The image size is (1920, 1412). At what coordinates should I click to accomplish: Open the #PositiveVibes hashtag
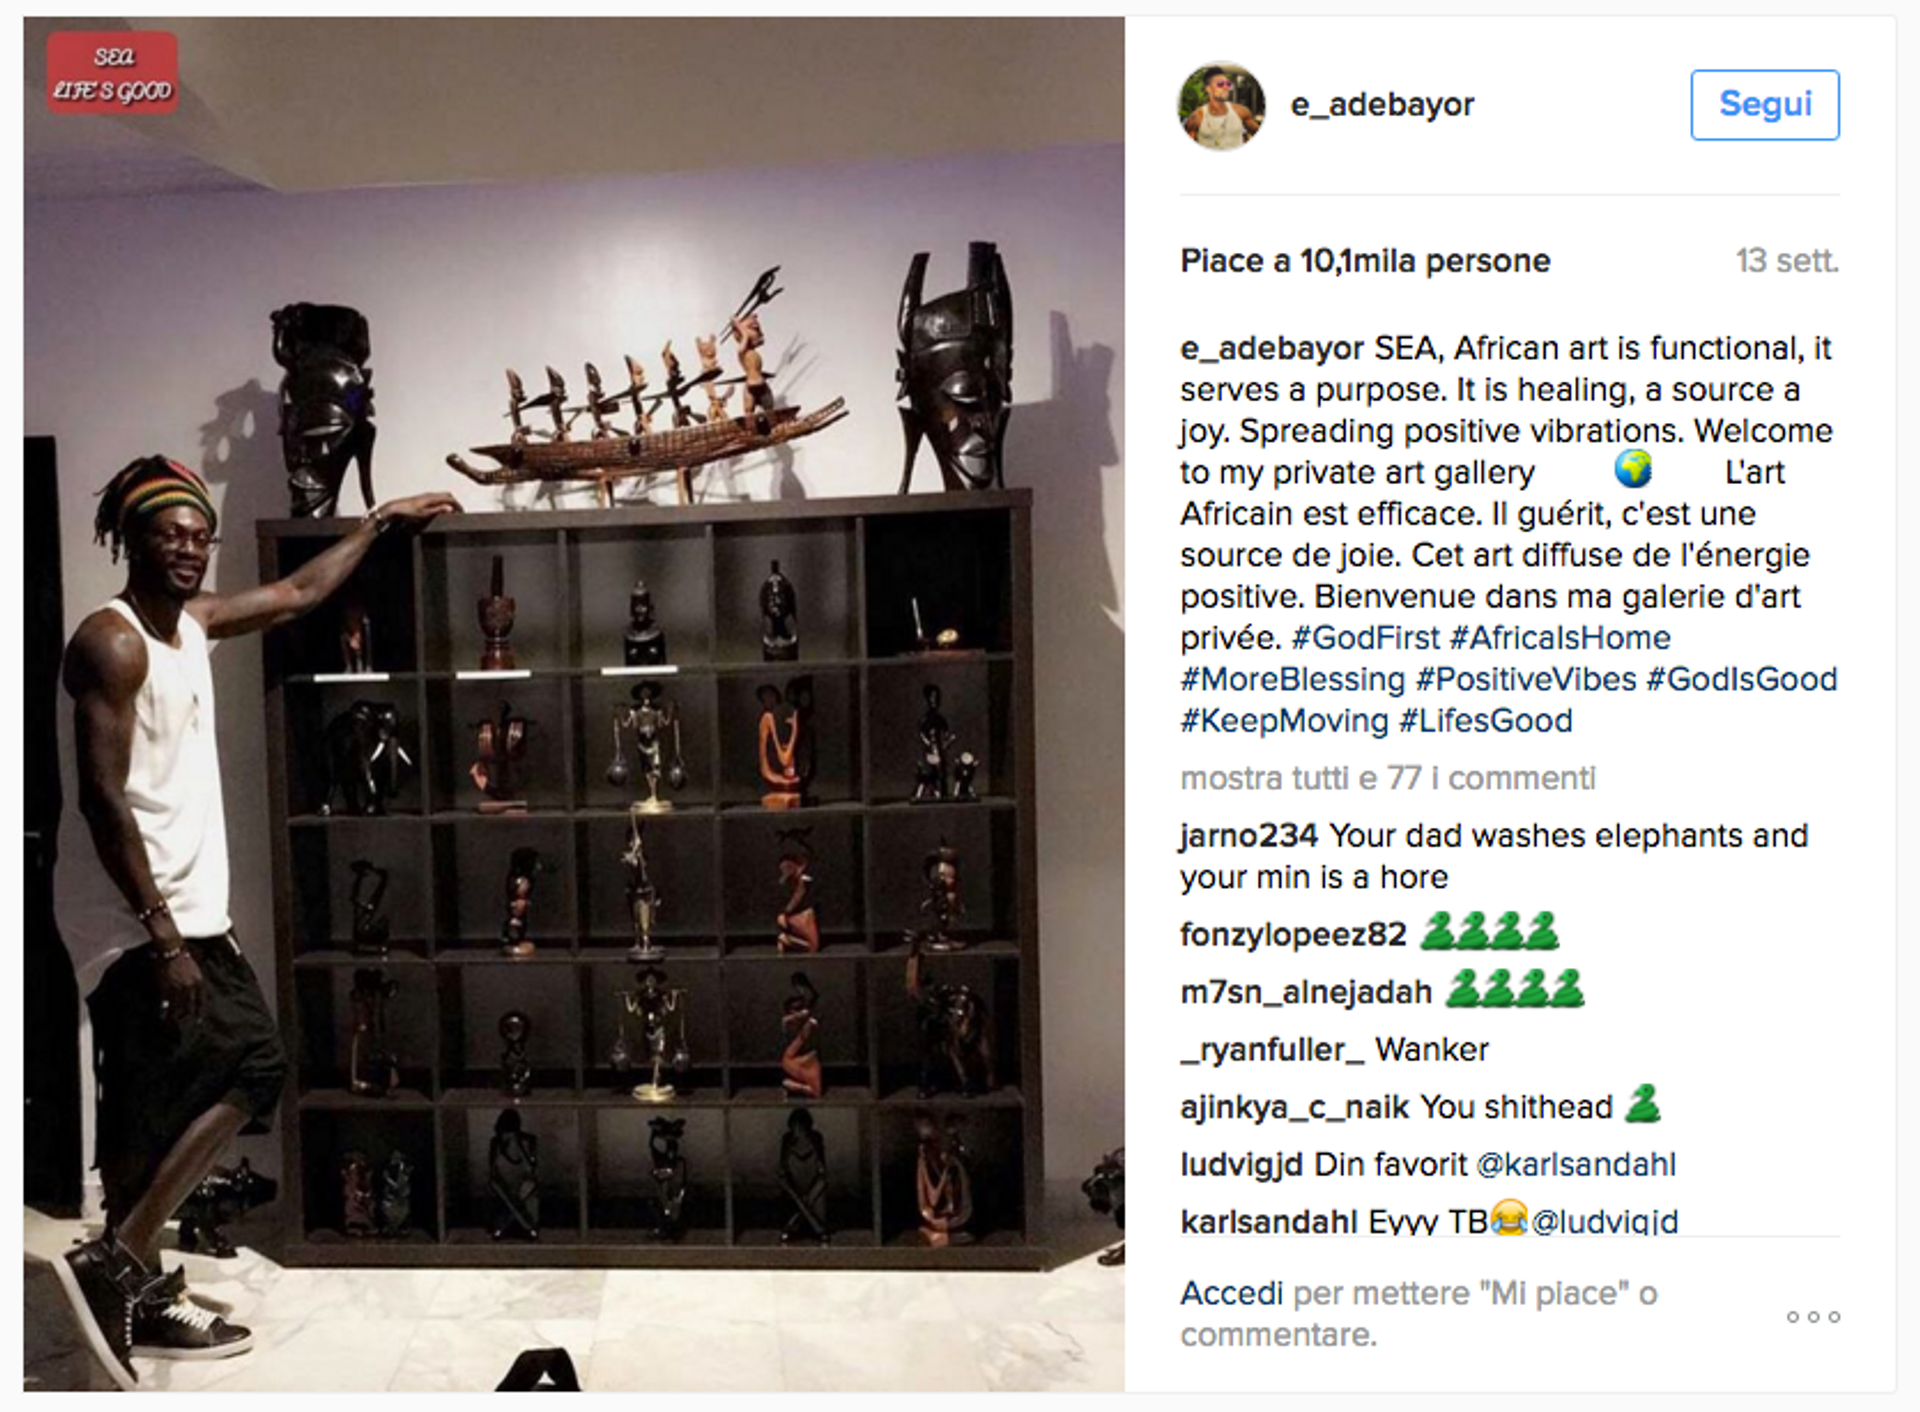(1526, 680)
